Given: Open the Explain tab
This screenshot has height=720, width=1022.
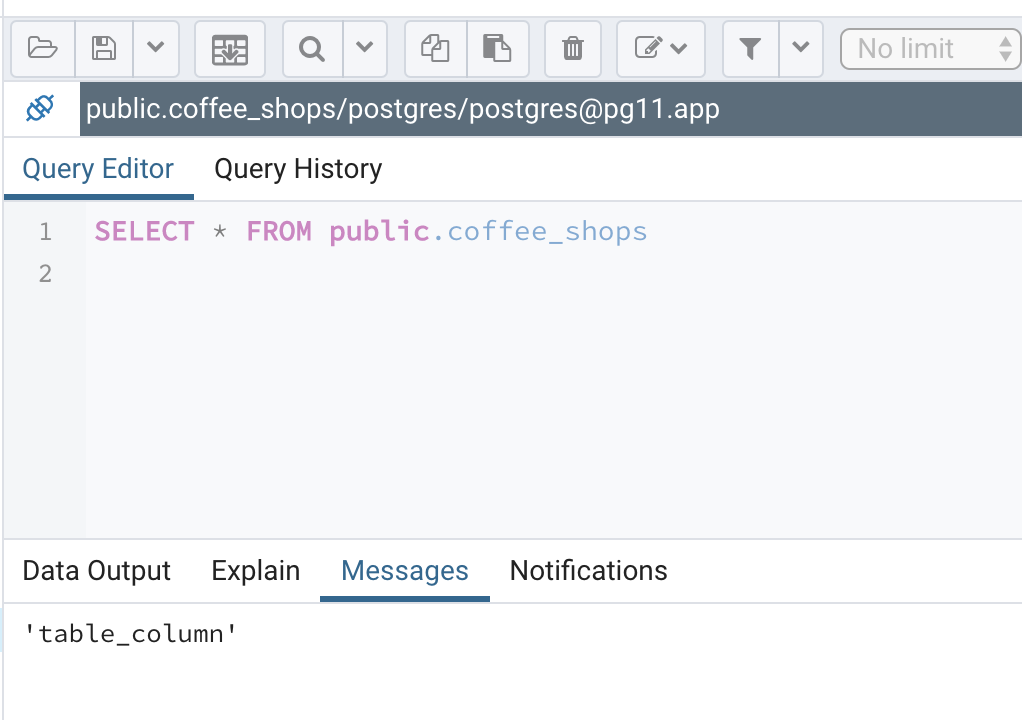Looking at the screenshot, I should tap(255, 570).
